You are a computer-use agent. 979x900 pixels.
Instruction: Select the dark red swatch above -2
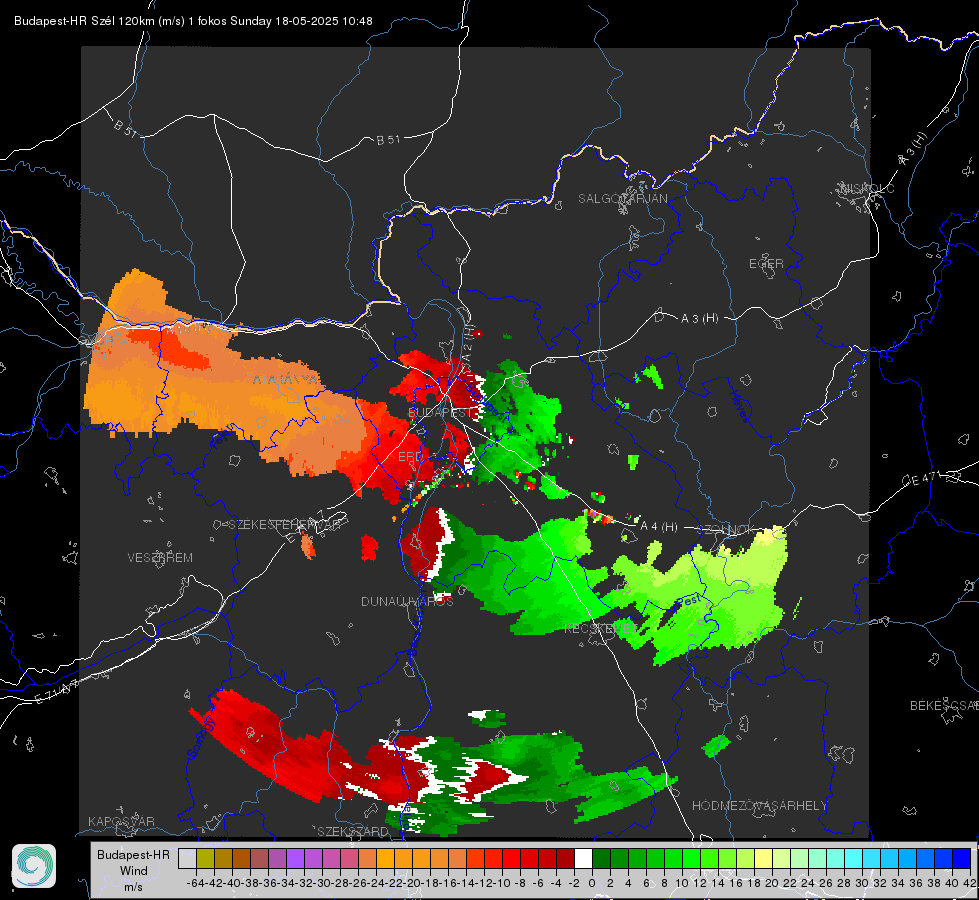(x=565, y=858)
